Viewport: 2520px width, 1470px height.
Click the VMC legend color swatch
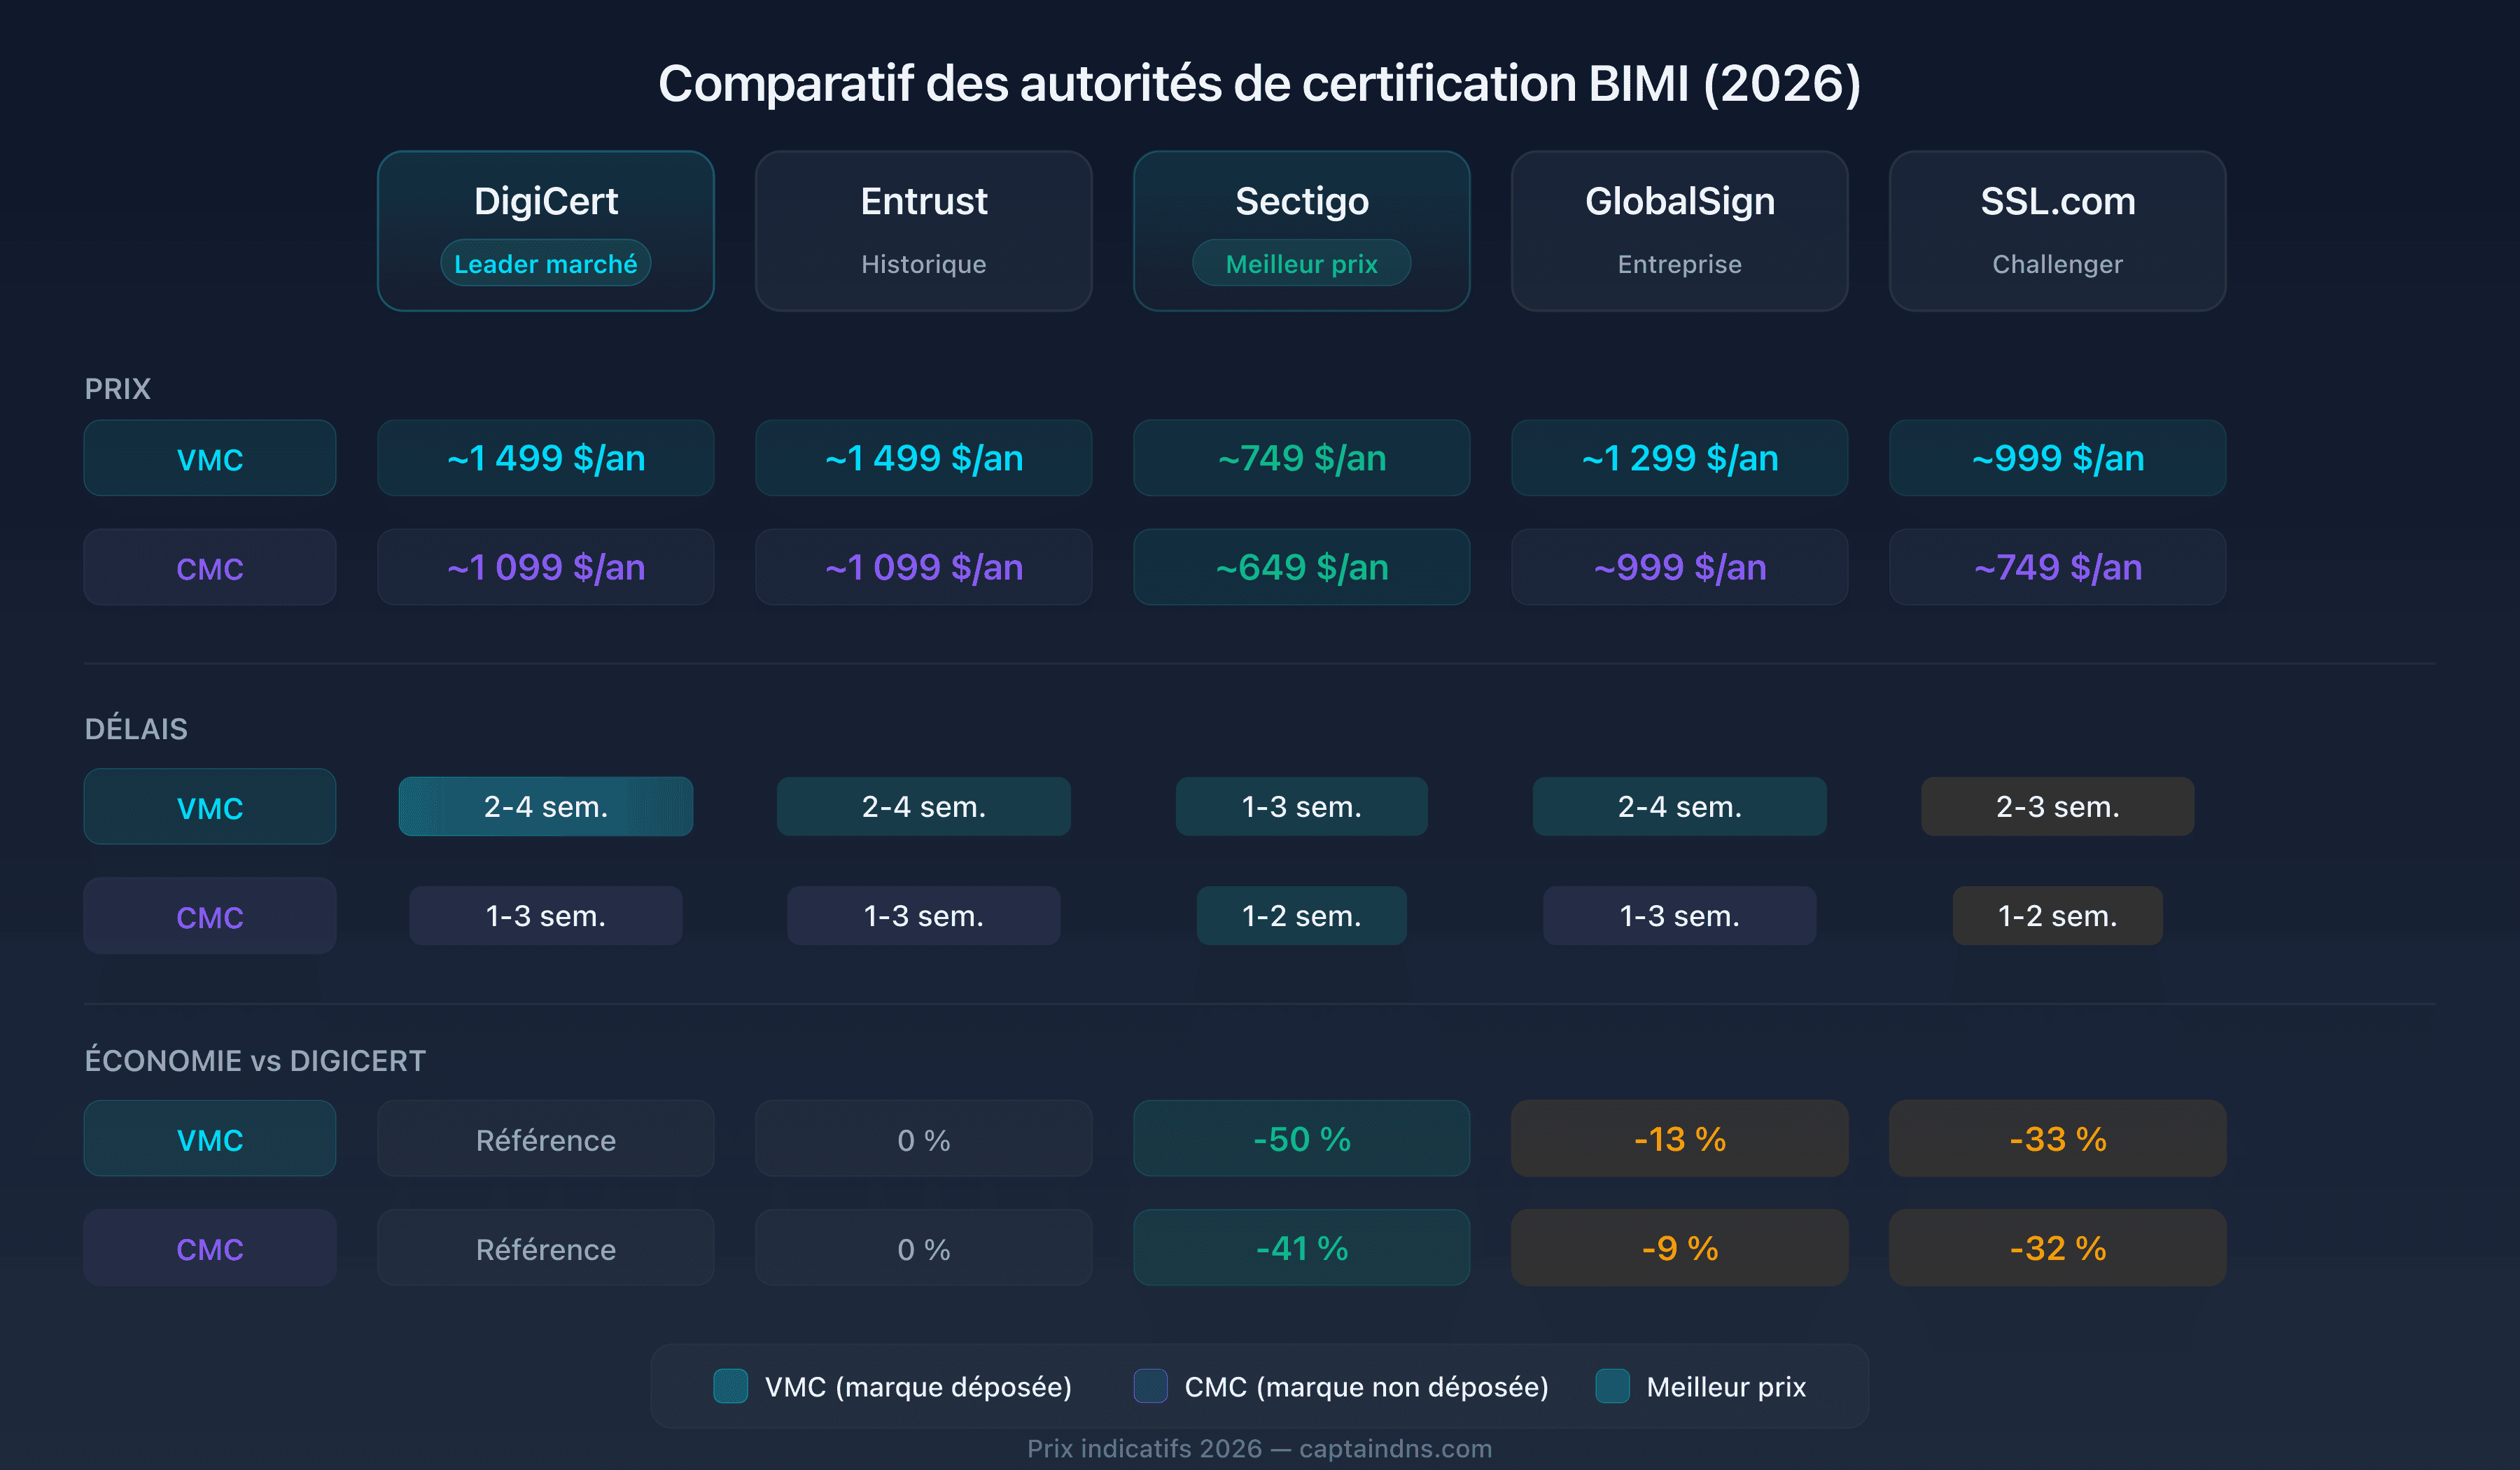(x=731, y=1386)
